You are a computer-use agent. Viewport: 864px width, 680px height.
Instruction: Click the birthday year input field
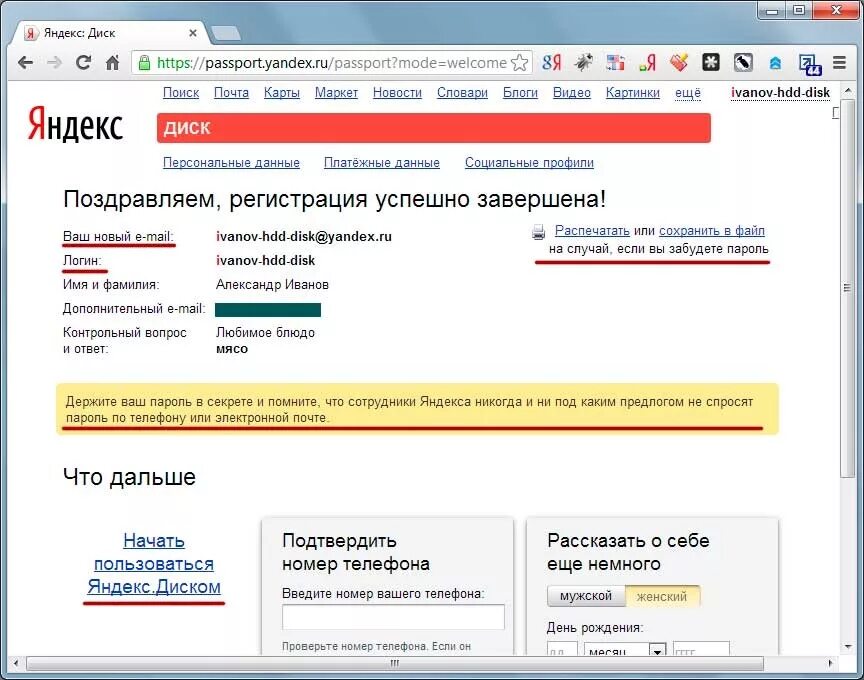701,649
